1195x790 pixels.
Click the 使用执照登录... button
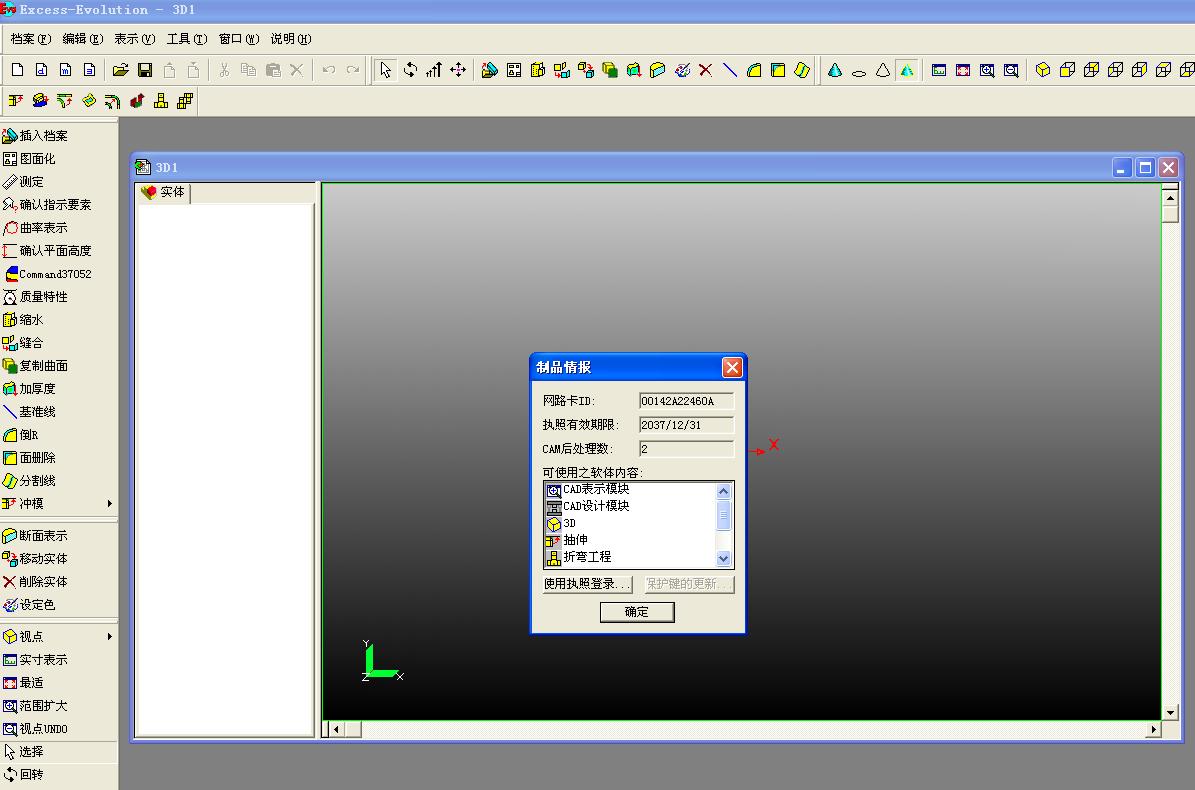tap(588, 584)
